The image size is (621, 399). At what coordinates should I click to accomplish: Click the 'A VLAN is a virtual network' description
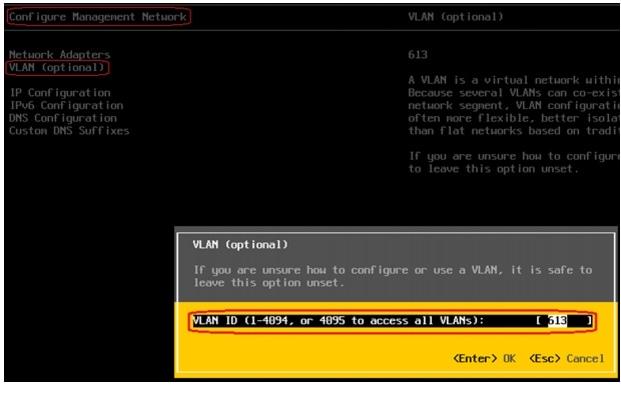click(514, 105)
